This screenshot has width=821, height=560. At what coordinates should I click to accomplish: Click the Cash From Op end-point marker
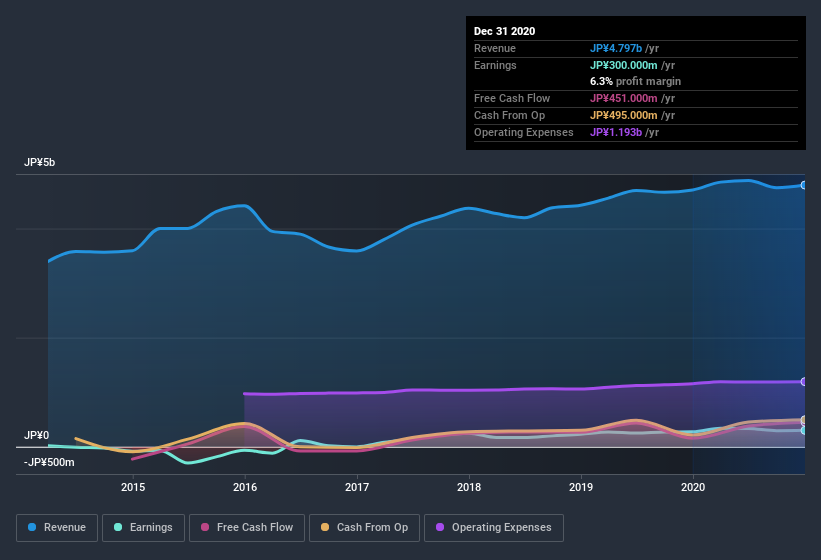(x=804, y=420)
